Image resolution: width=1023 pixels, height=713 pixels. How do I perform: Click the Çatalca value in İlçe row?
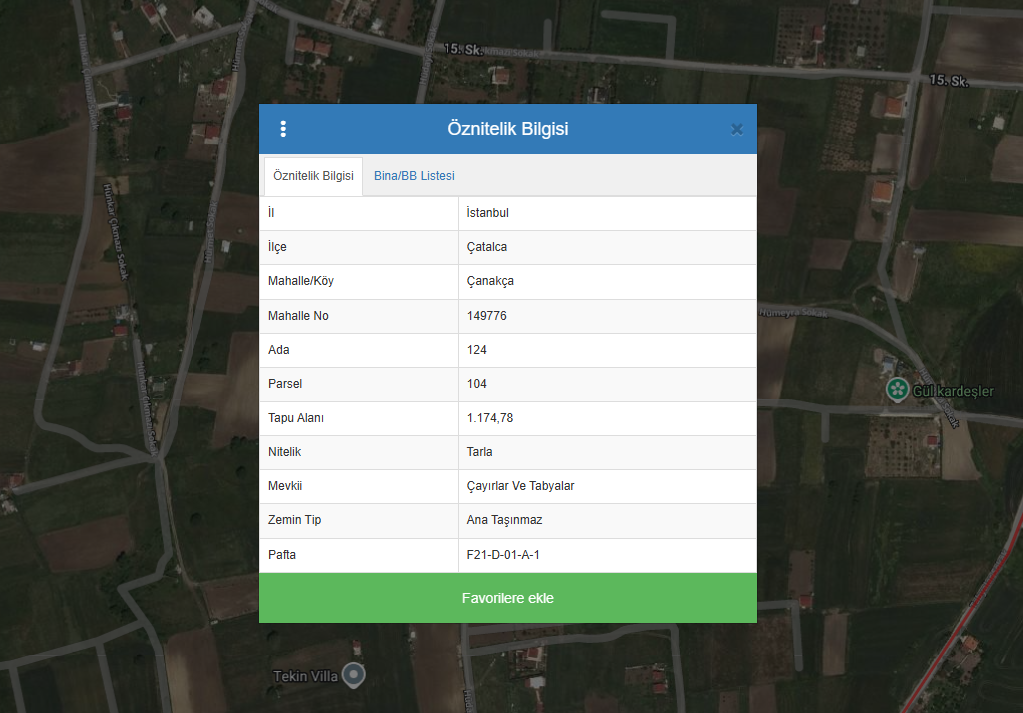coord(487,247)
